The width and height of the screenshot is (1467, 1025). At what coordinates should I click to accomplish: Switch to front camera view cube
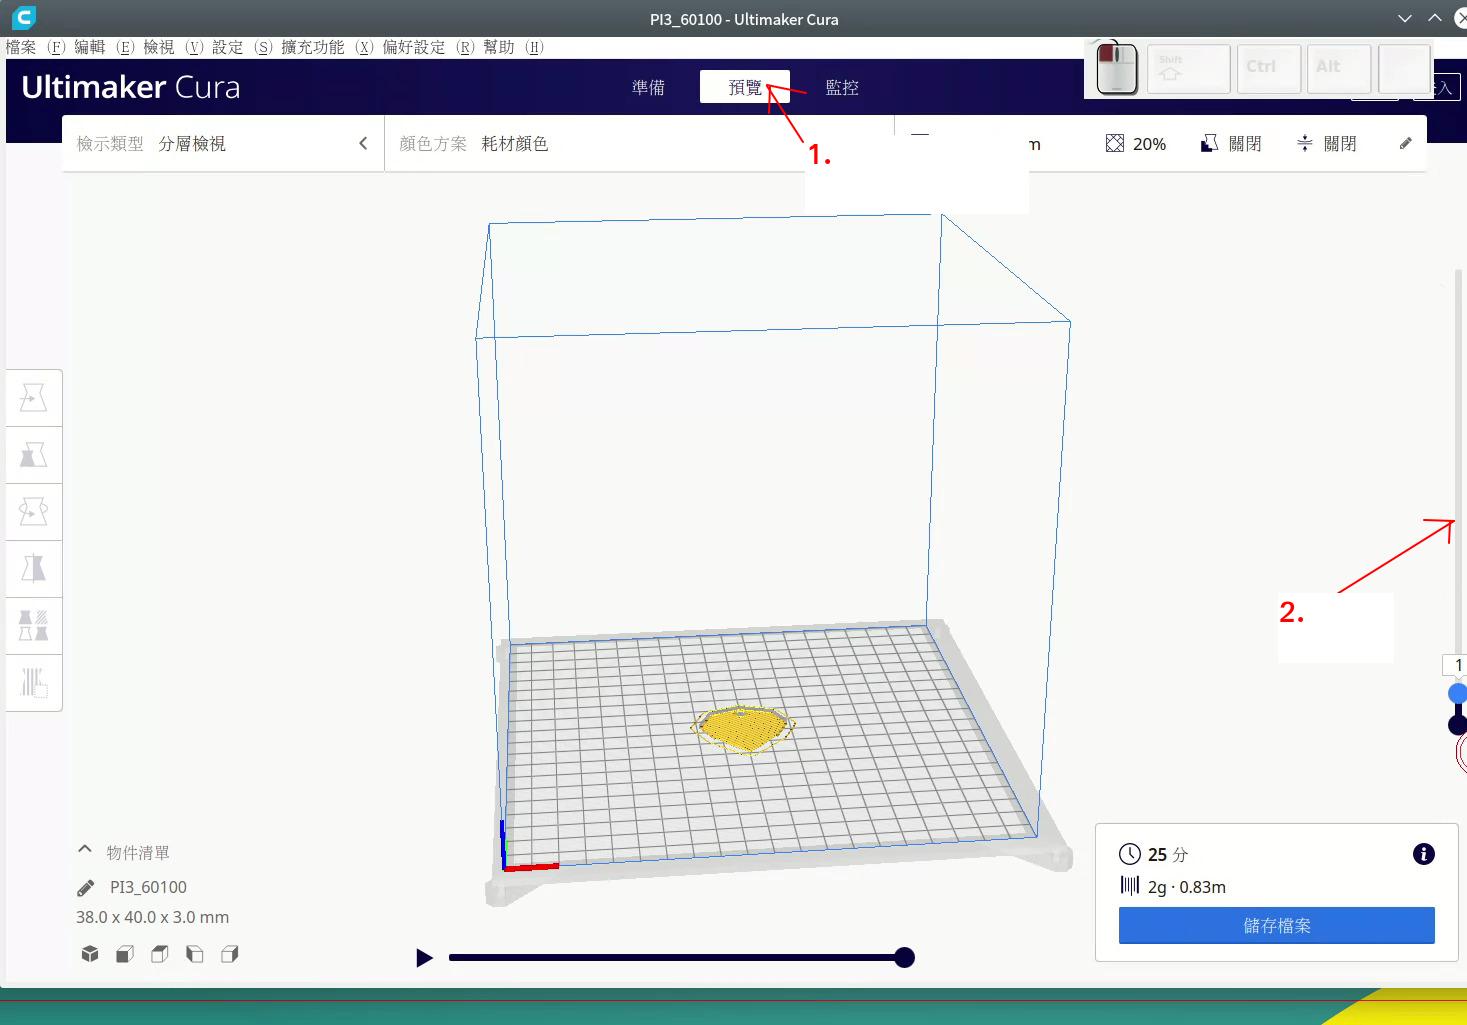[125, 954]
